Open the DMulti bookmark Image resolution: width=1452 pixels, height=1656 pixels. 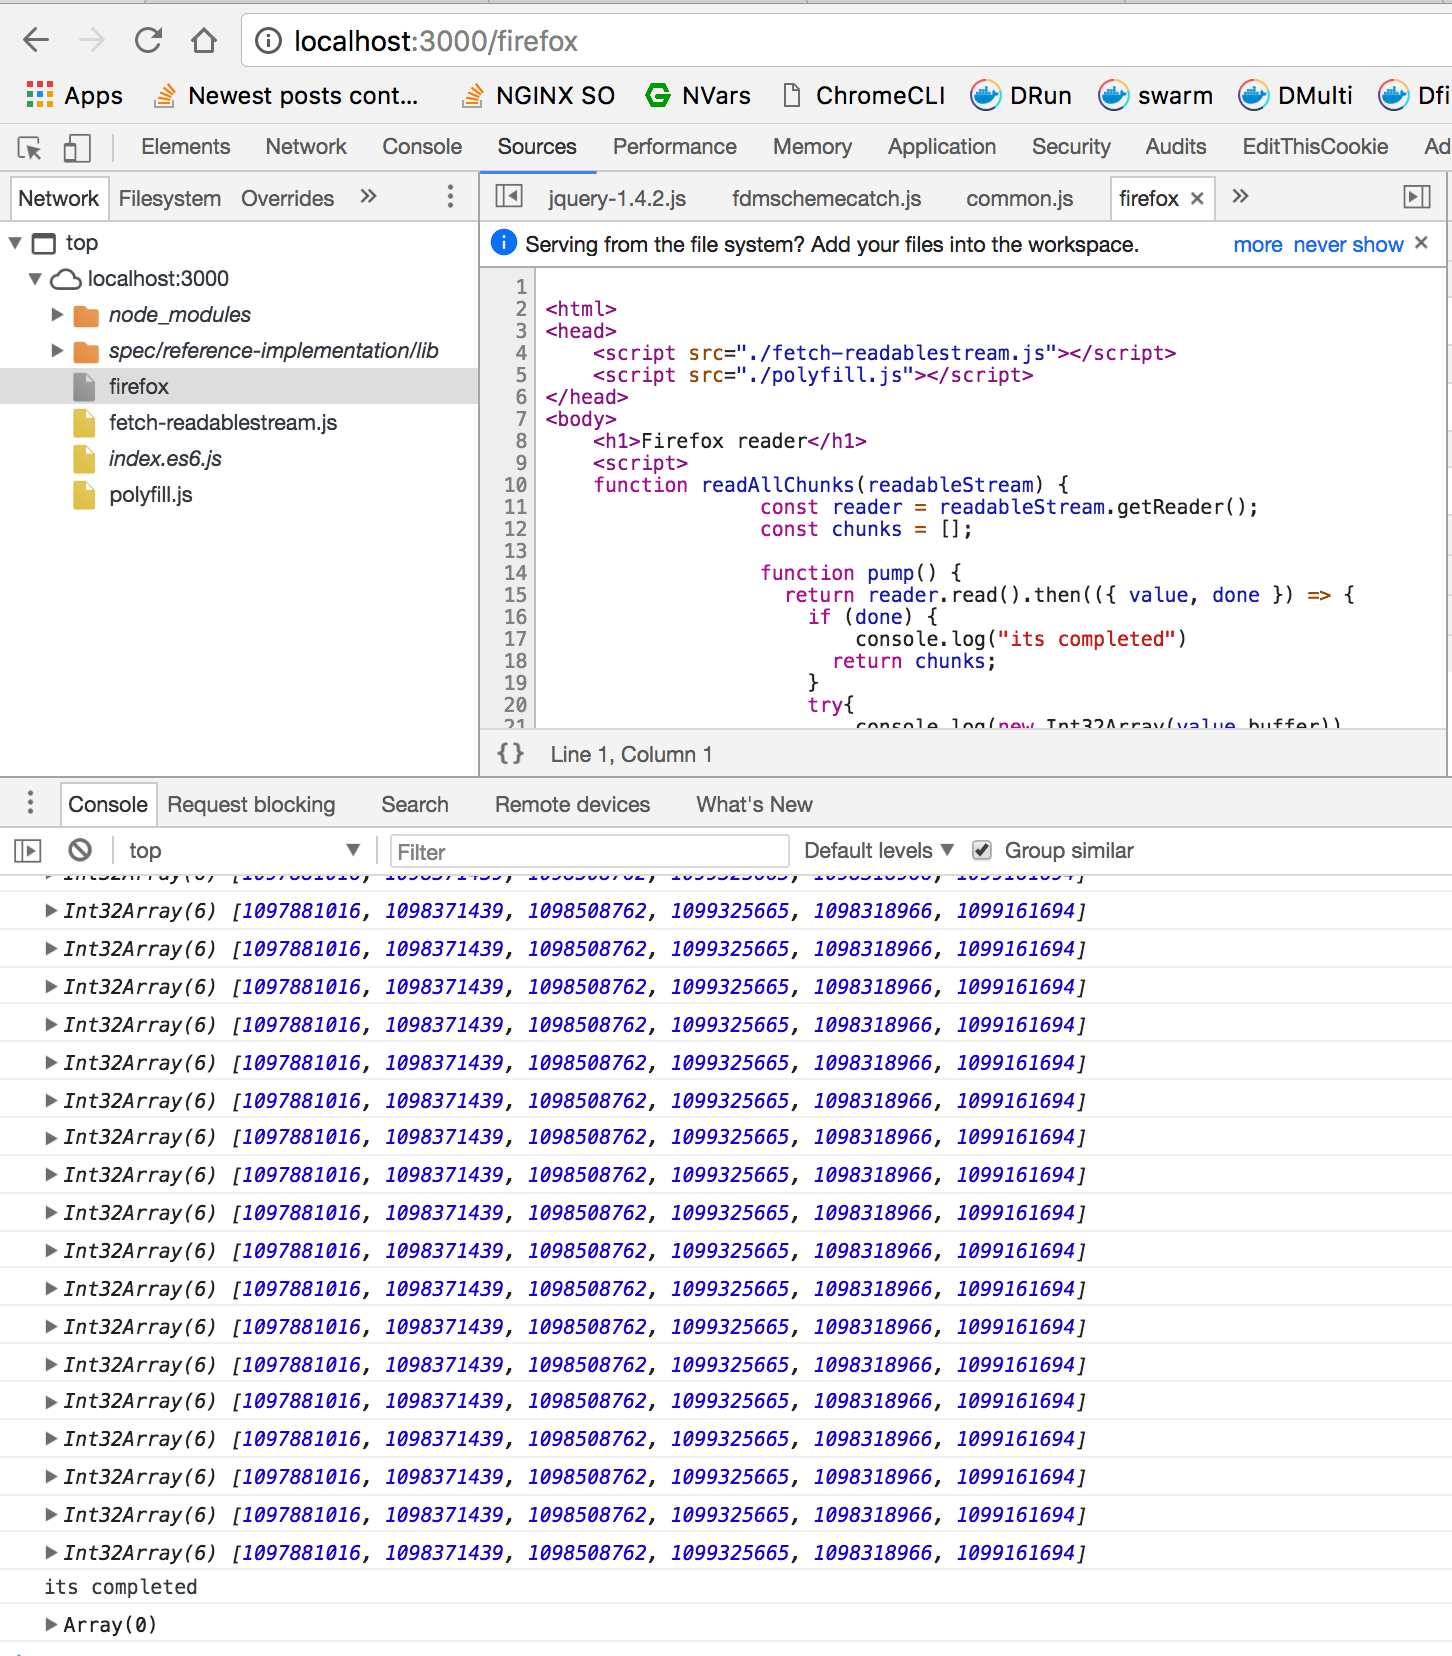coord(1295,96)
